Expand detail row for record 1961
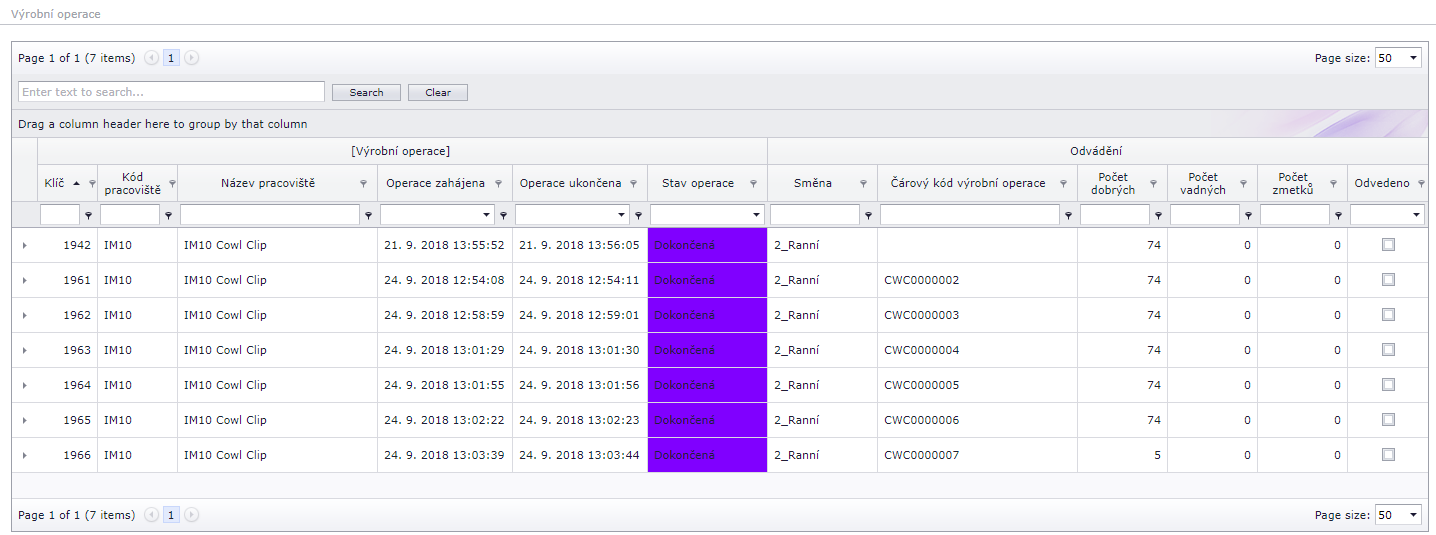Screen dimensions: 1436x535 (24, 280)
